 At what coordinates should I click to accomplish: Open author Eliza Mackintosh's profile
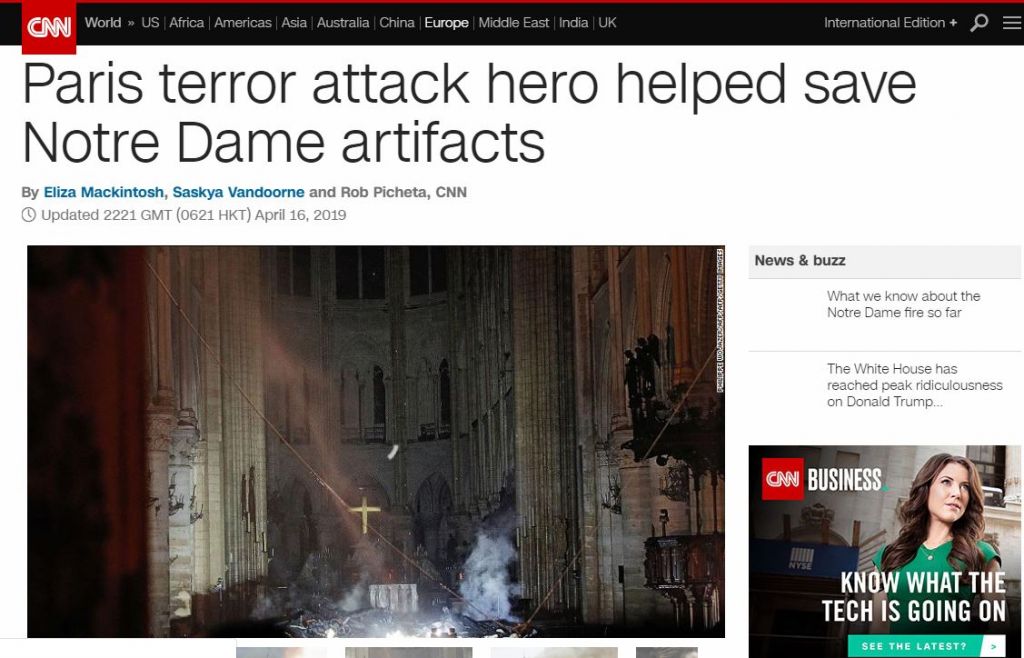[x=104, y=193]
